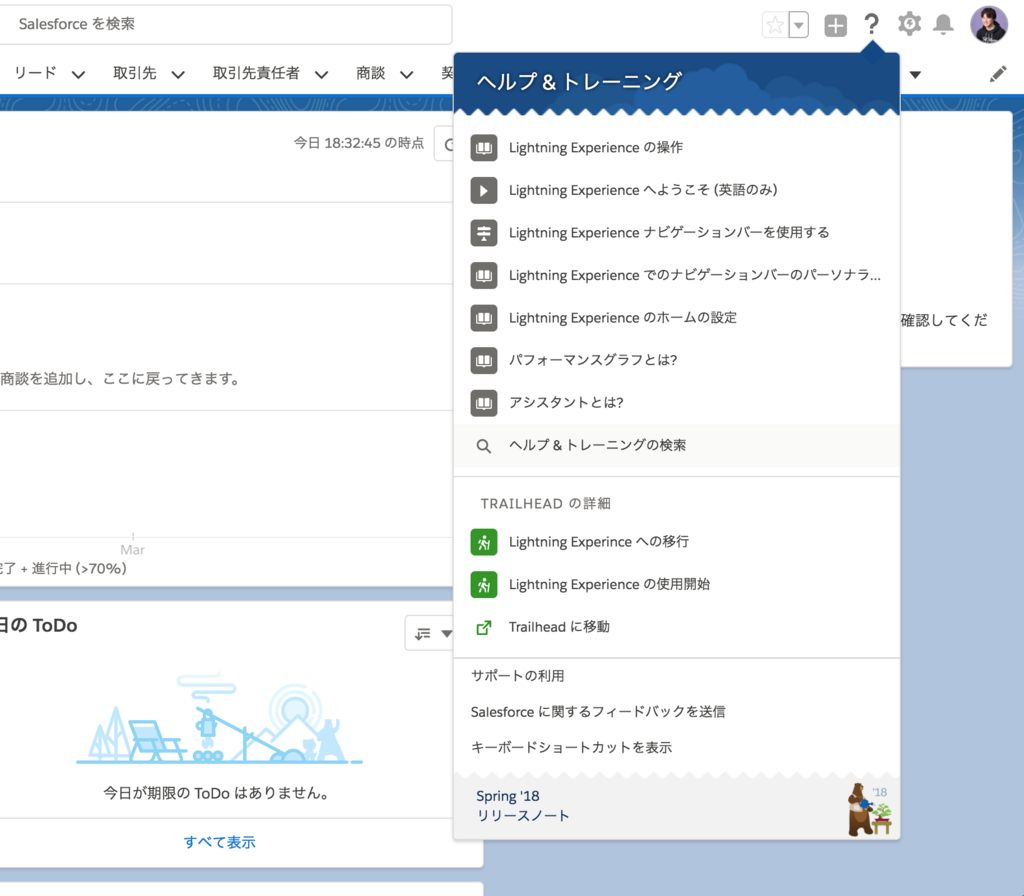This screenshot has width=1024, height=896.
Task: Open Lightning Experience でのナビゲーションバーのパーソナラ… link
Action: (x=695, y=275)
